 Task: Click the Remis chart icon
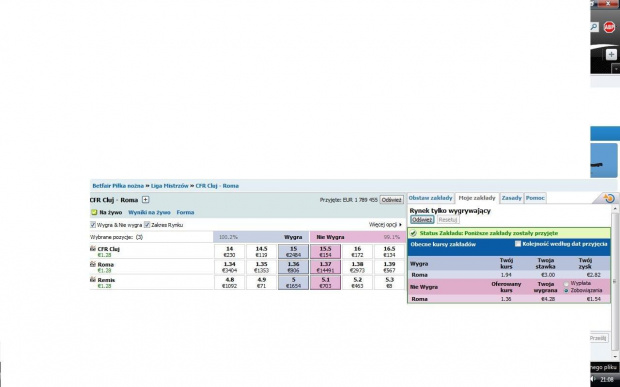pyautogui.click(x=93, y=279)
